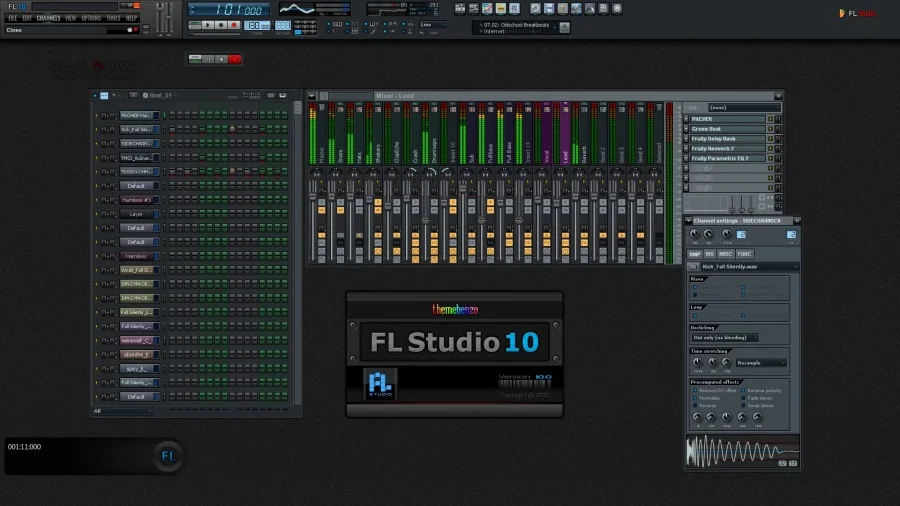The image size is (900, 506).
Task: Enable the Normalize checkbox
Action: 695,398
